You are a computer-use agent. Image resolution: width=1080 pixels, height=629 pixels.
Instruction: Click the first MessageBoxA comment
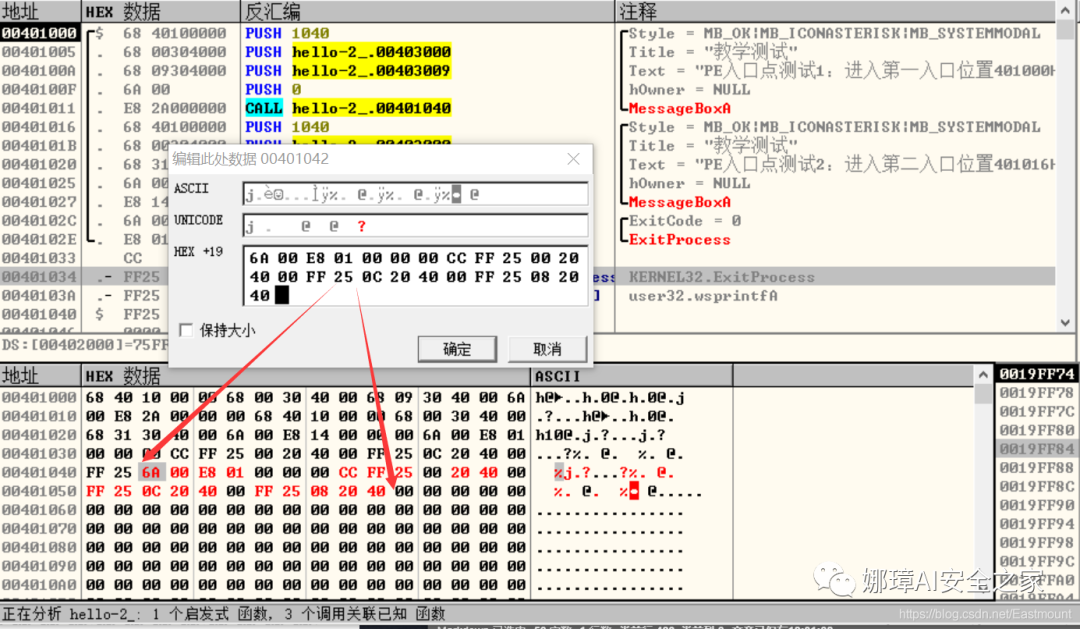(x=679, y=108)
